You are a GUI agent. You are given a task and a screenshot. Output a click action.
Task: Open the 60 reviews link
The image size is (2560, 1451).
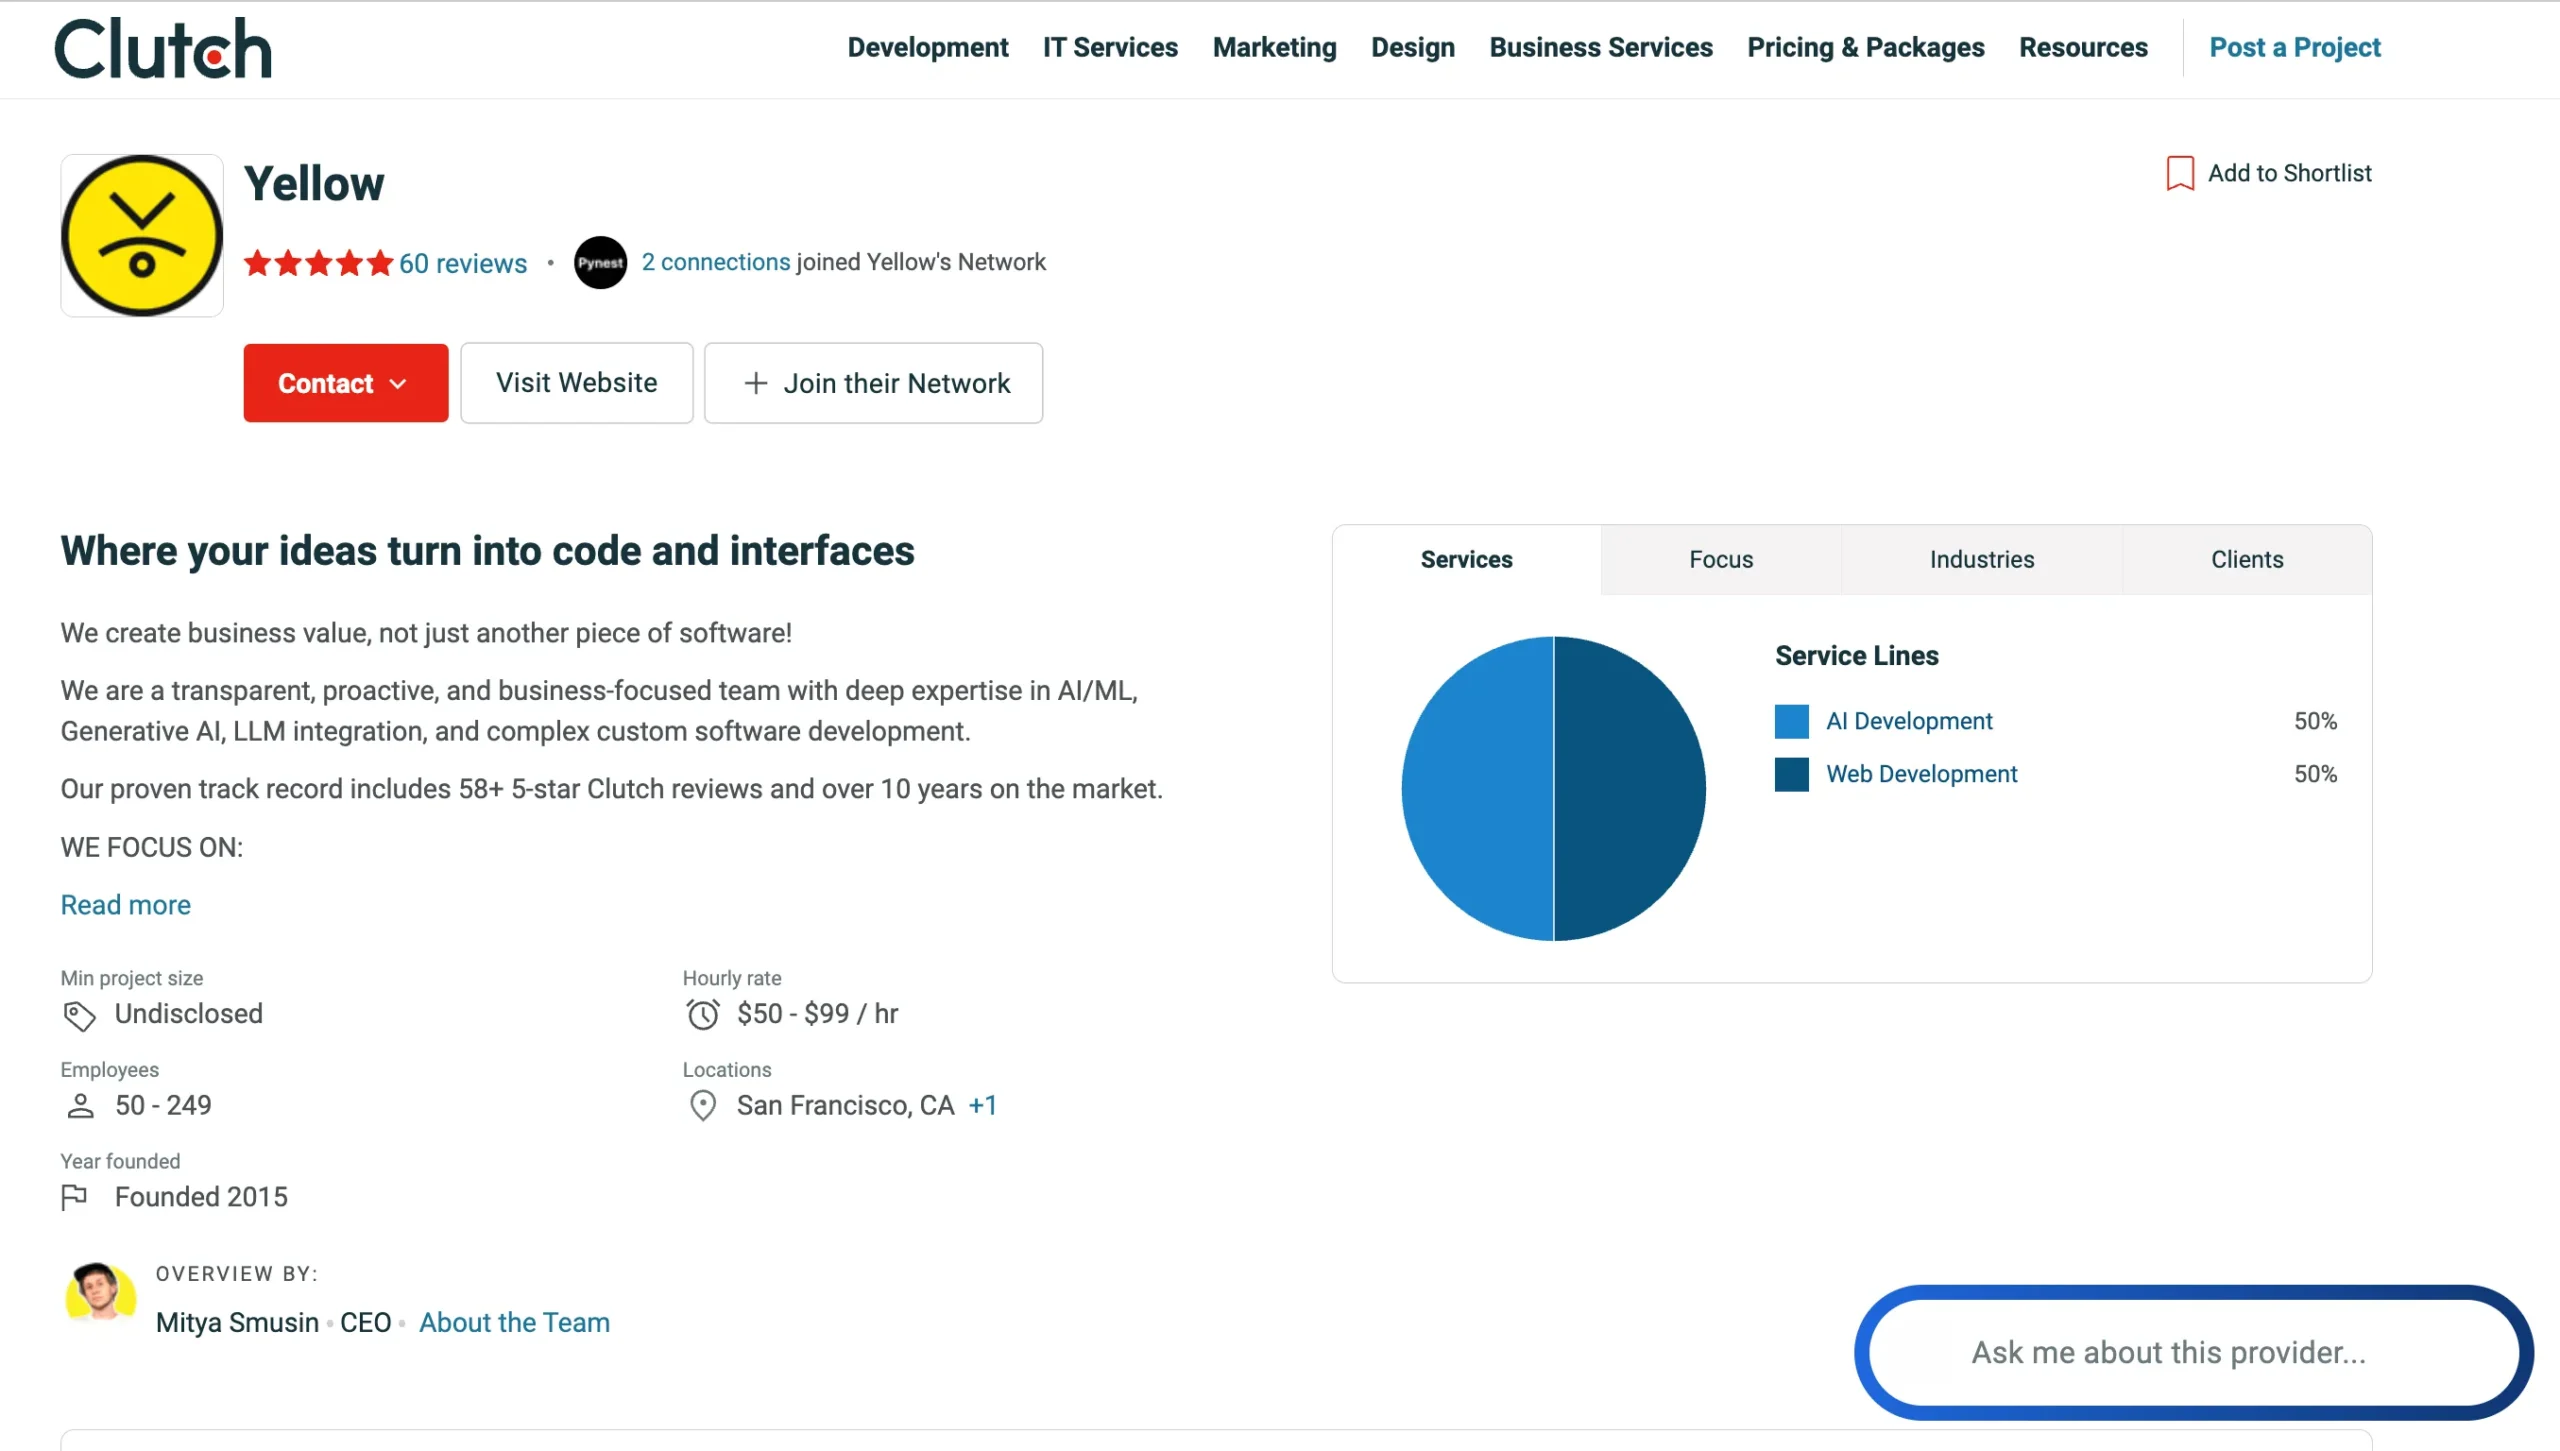point(462,263)
